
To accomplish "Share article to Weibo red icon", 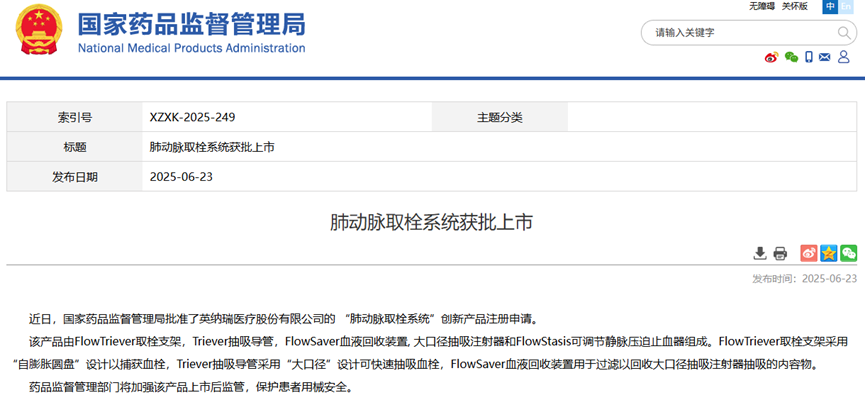I will [809, 253].
